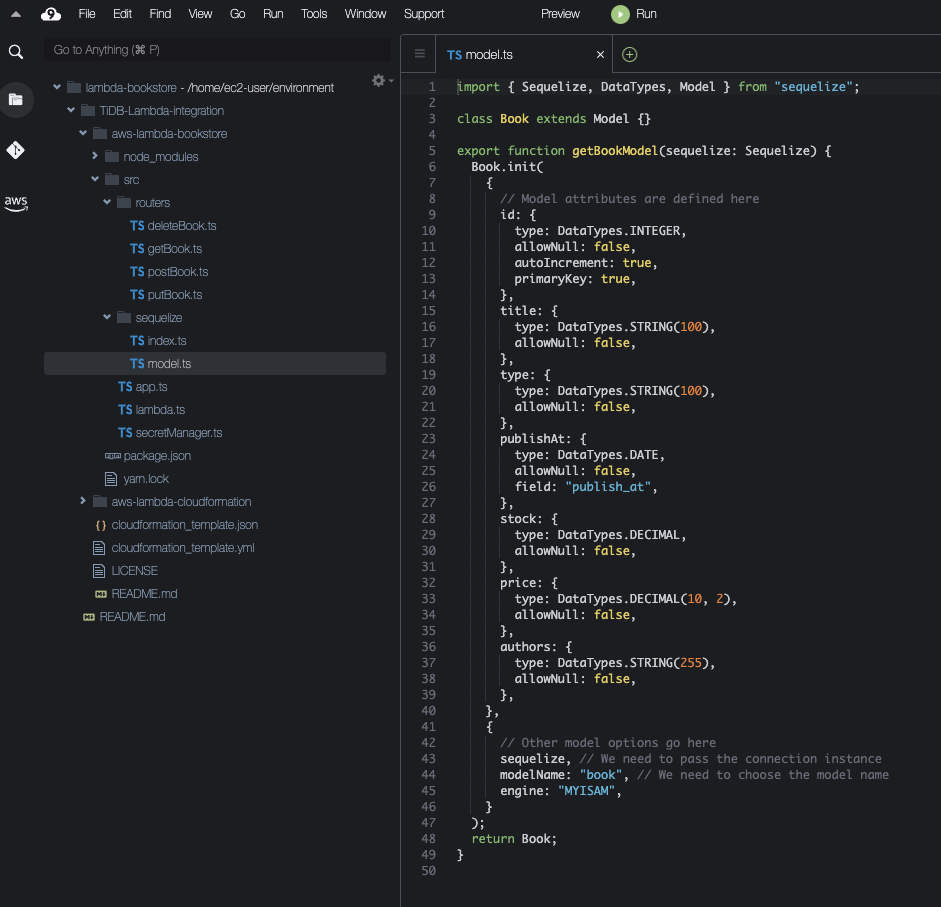Image resolution: width=941 pixels, height=907 pixels.
Task: Open the search panel magnifier icon
Action: (x=16, y=52)
